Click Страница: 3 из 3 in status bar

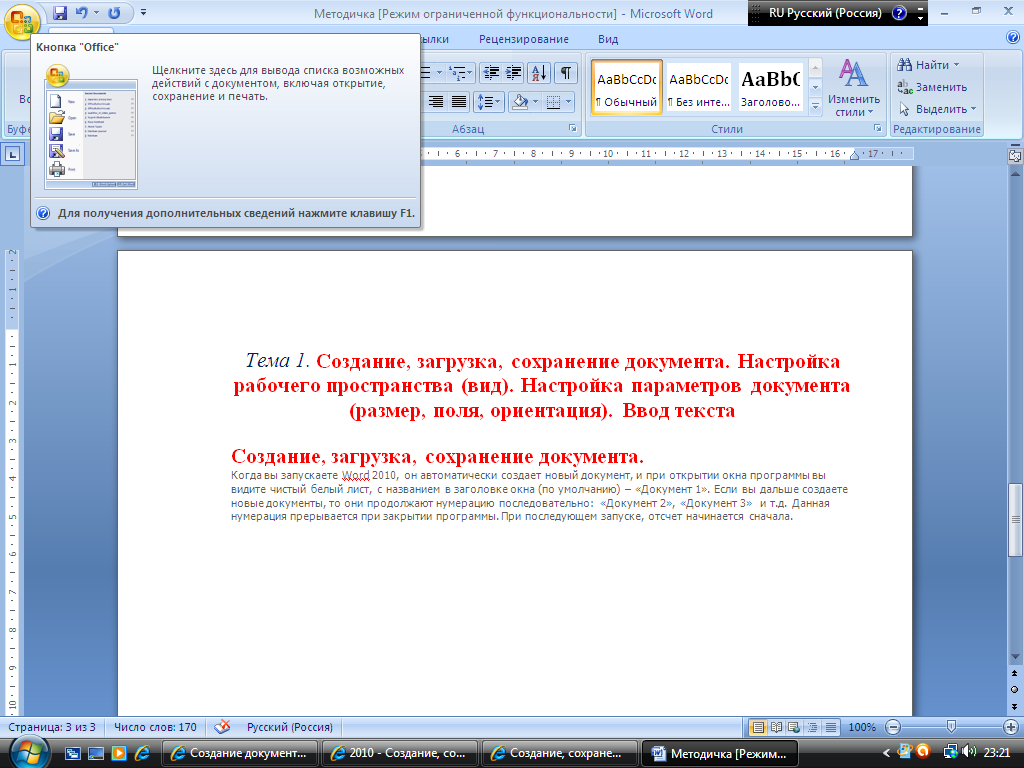(52, 727)
